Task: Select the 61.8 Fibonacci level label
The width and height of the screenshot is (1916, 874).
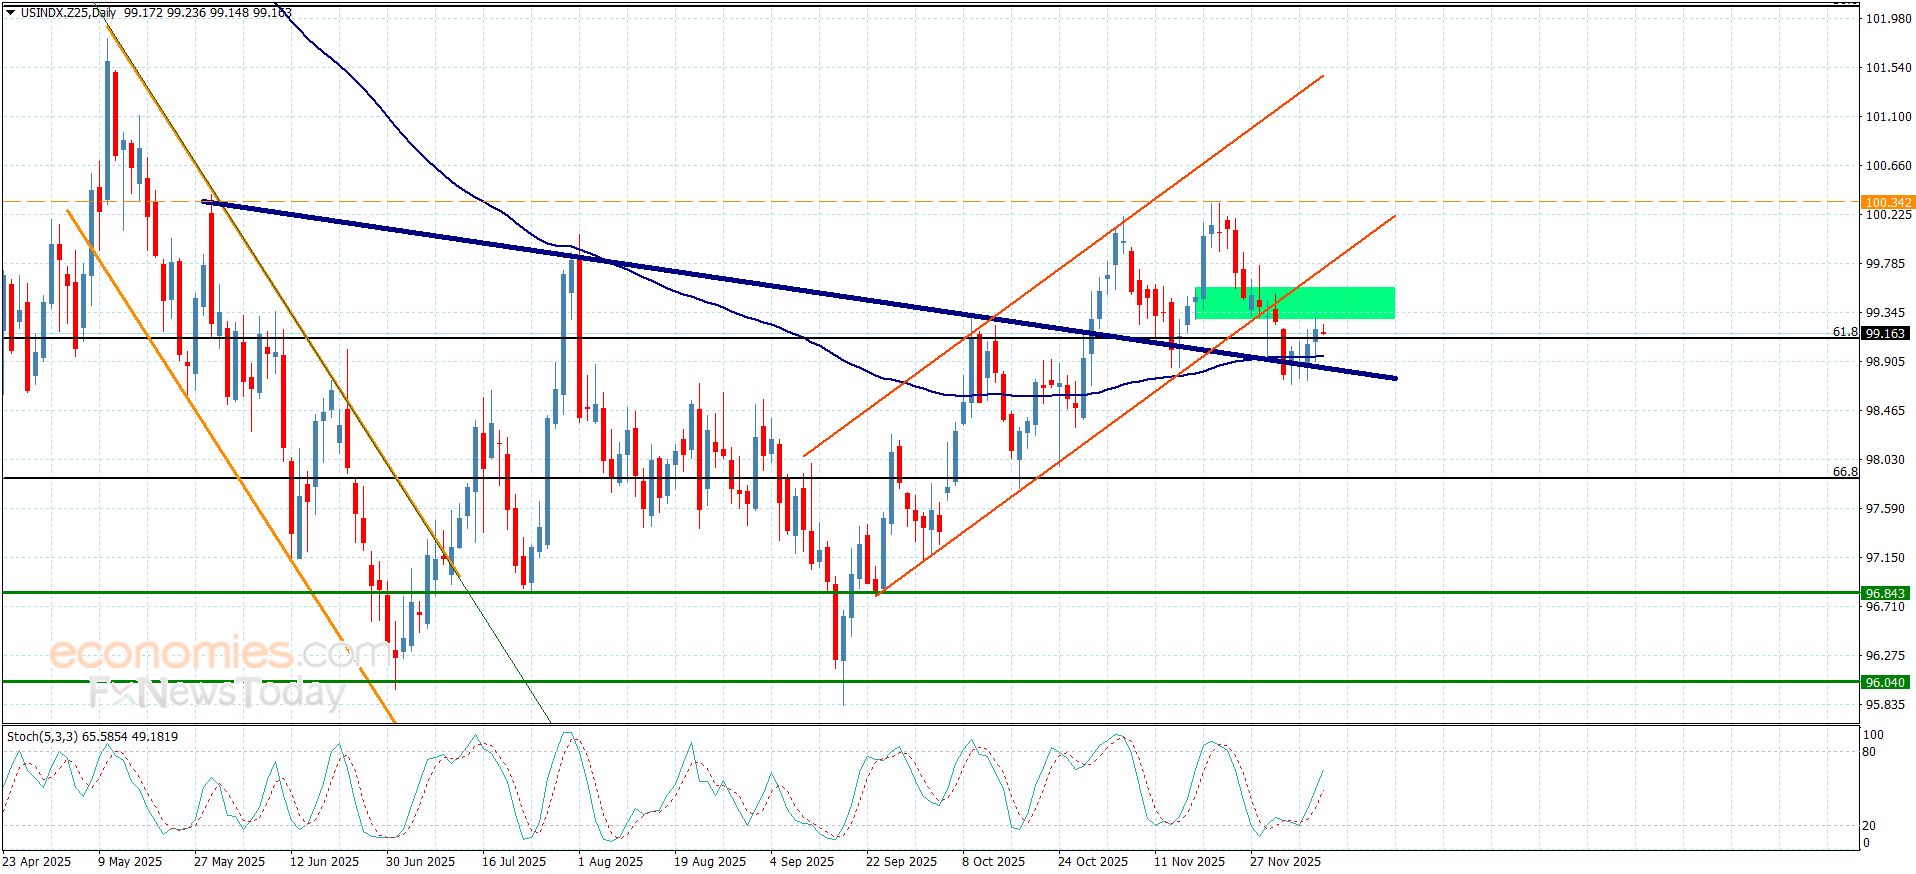Action: [x=1844, y=331]
